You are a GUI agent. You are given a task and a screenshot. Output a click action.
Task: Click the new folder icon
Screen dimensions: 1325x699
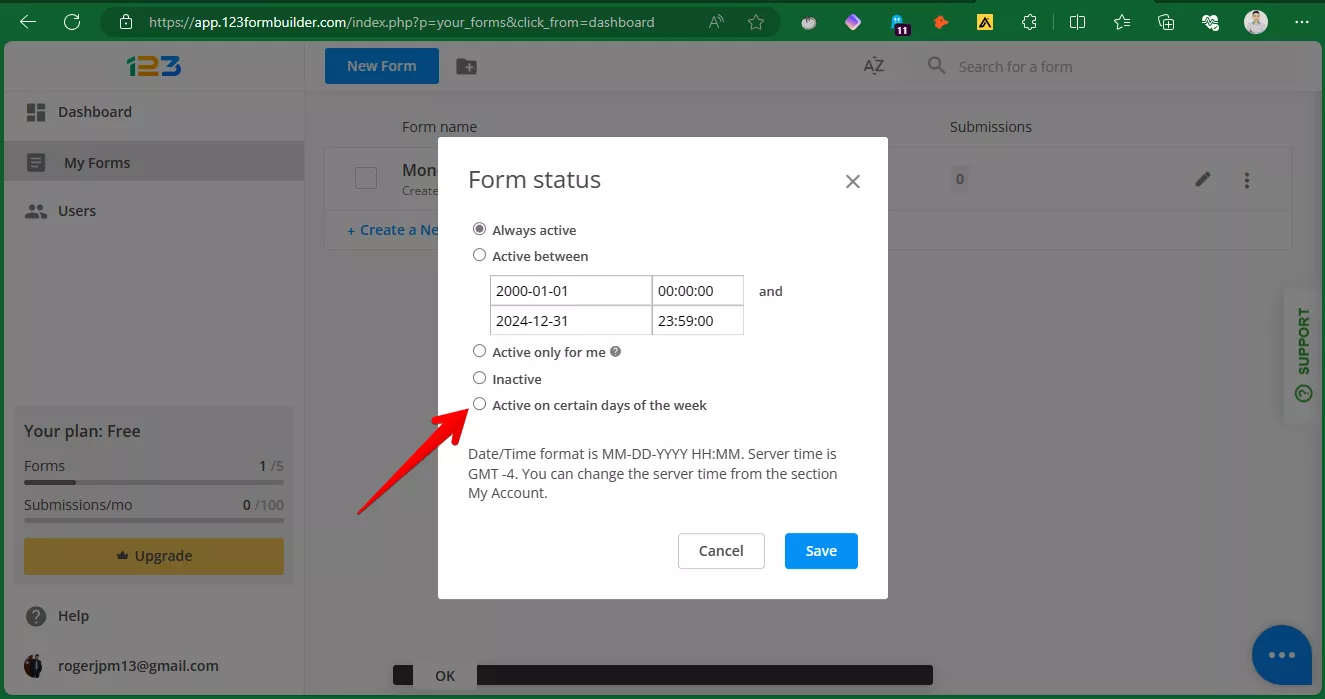[466, 66]
